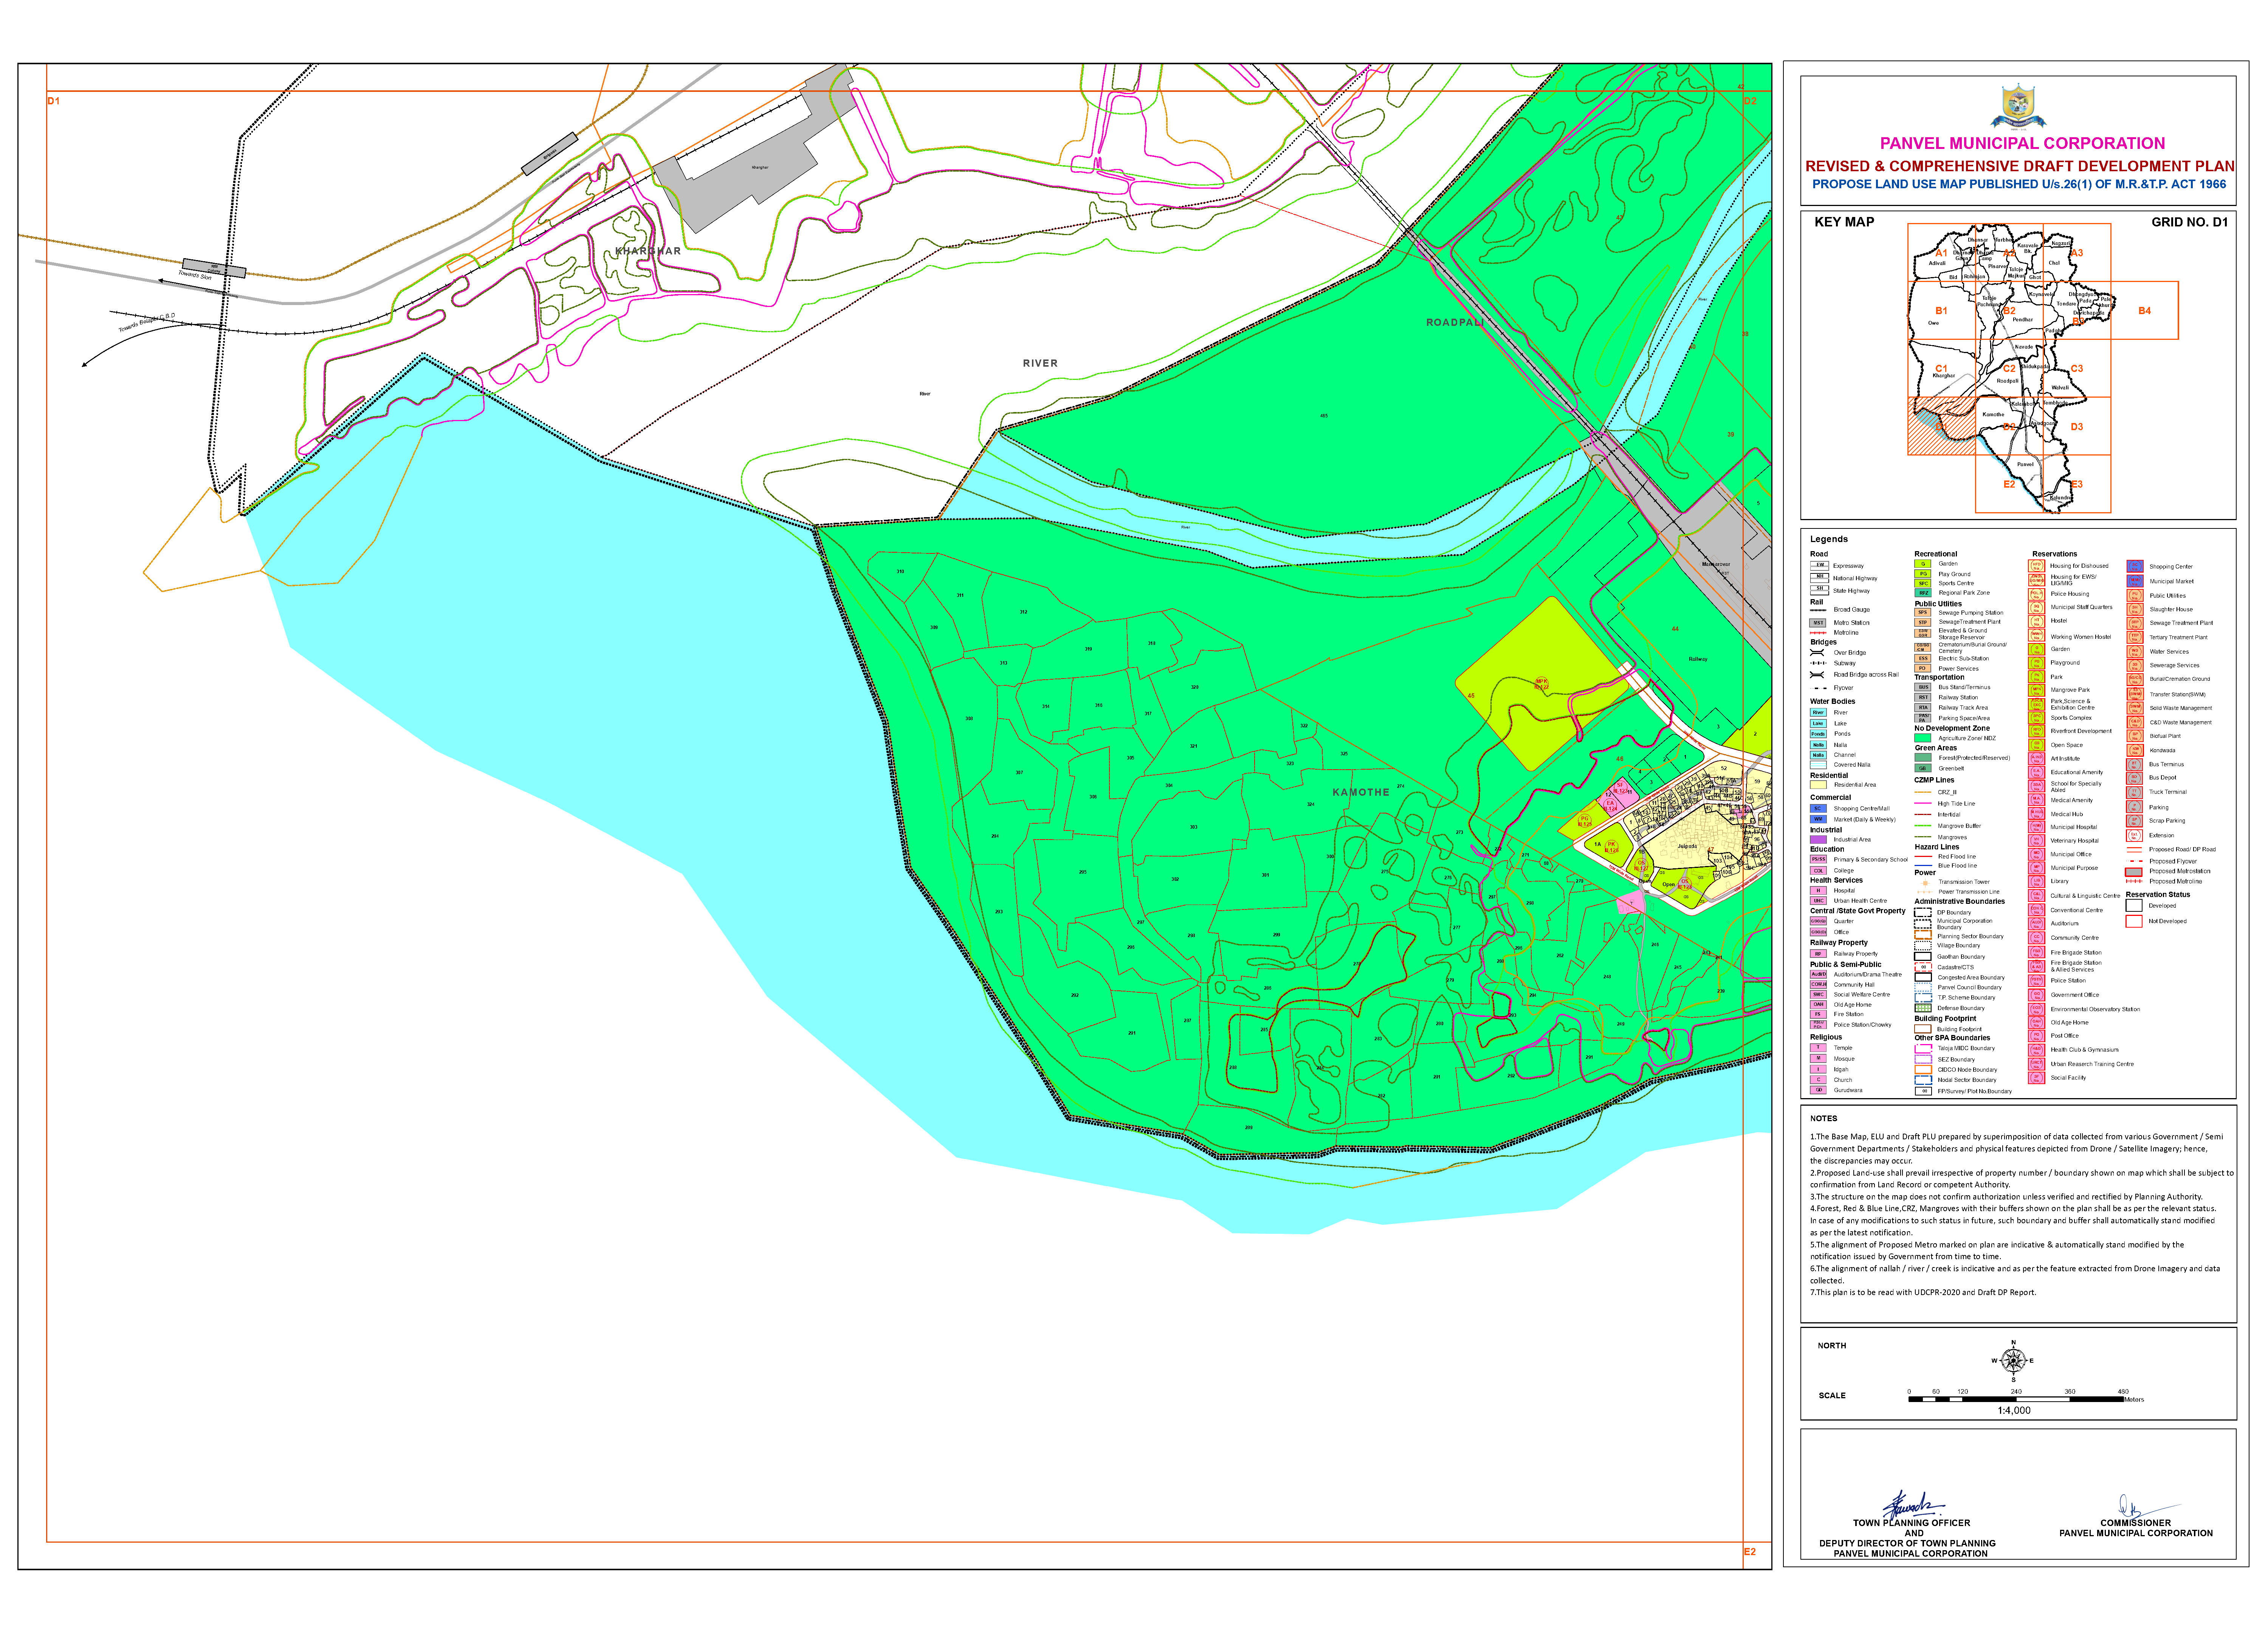Image resolution: width=2268 pixels, height=1633 pixels.
Task: Click the Garden icon under Recreational
Action: point(1923,564)
